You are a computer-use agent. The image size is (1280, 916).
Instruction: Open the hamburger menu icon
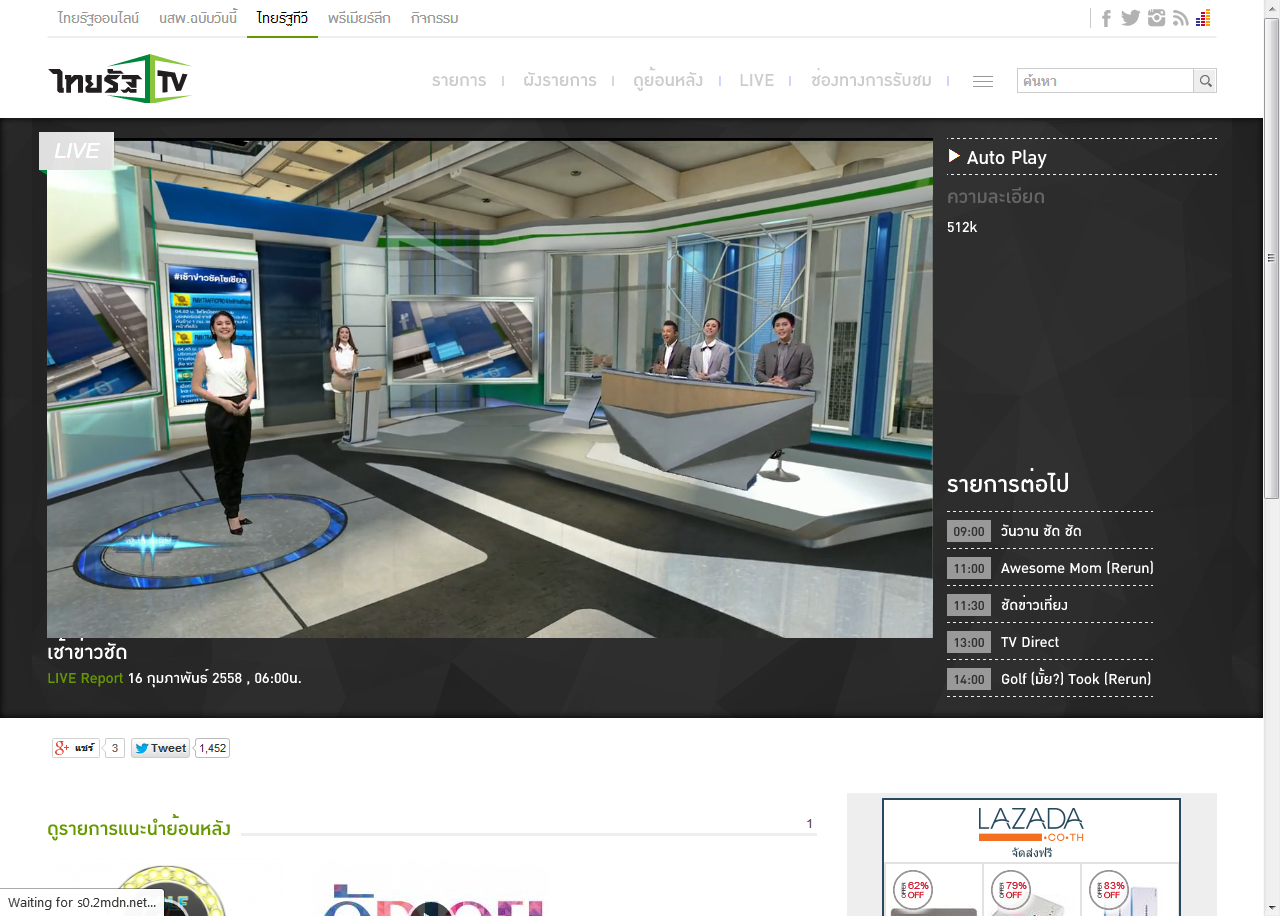tap(983, 81)
